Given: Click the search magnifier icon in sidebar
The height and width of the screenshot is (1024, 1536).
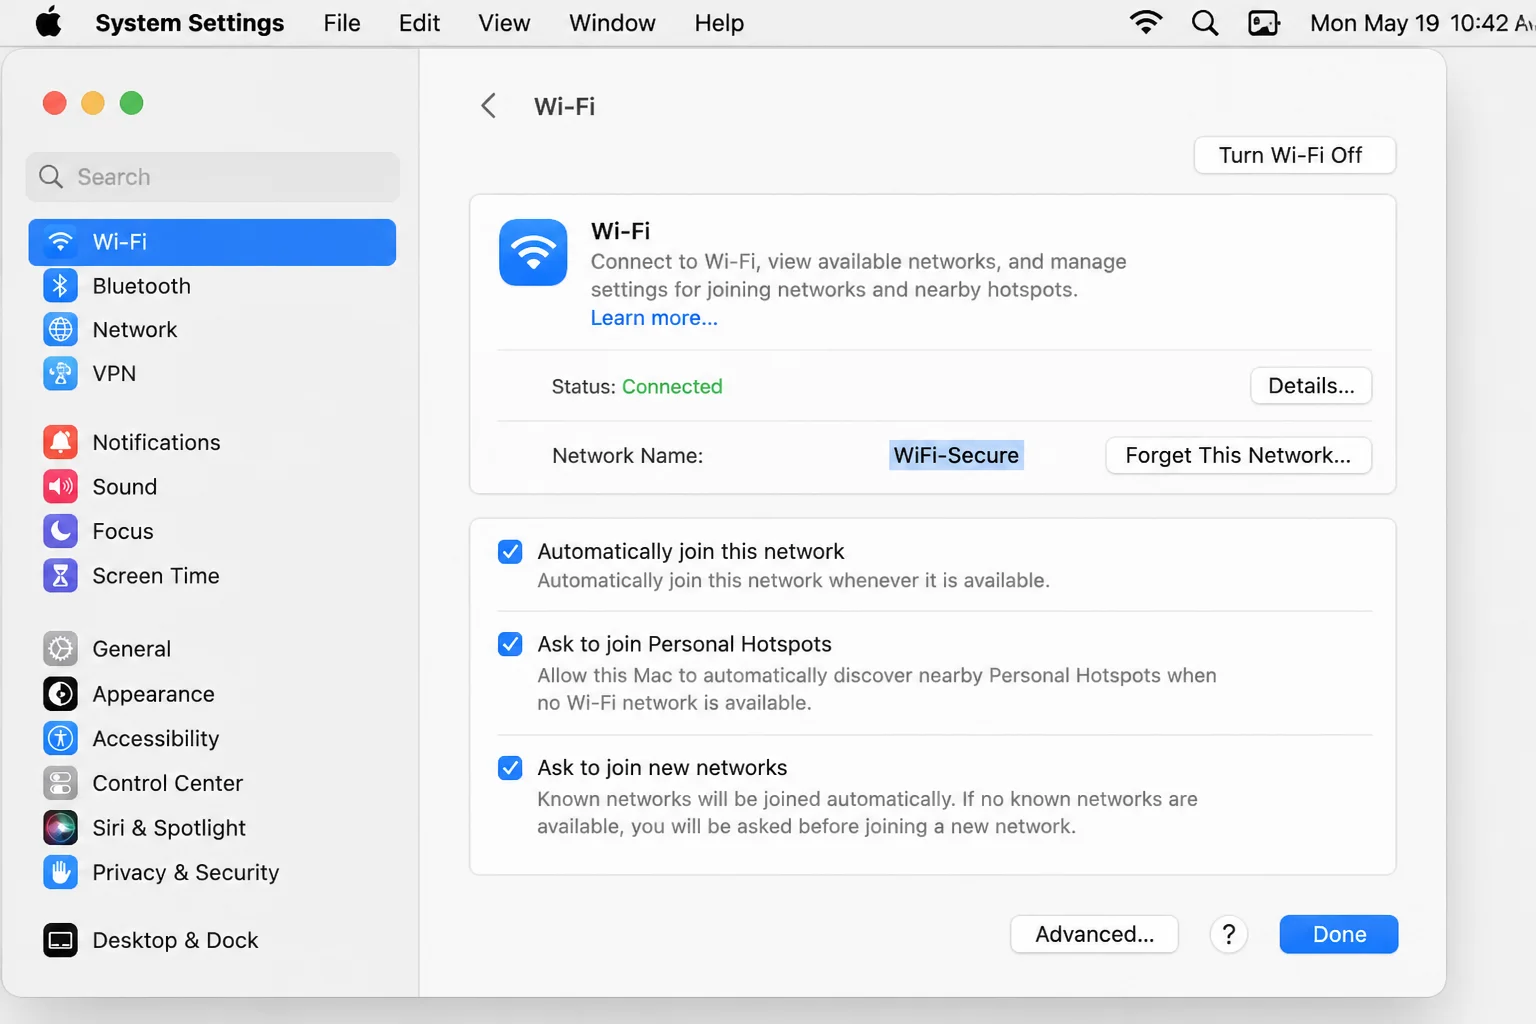Looking at the screenshot, I should click(x=51, y=177).
